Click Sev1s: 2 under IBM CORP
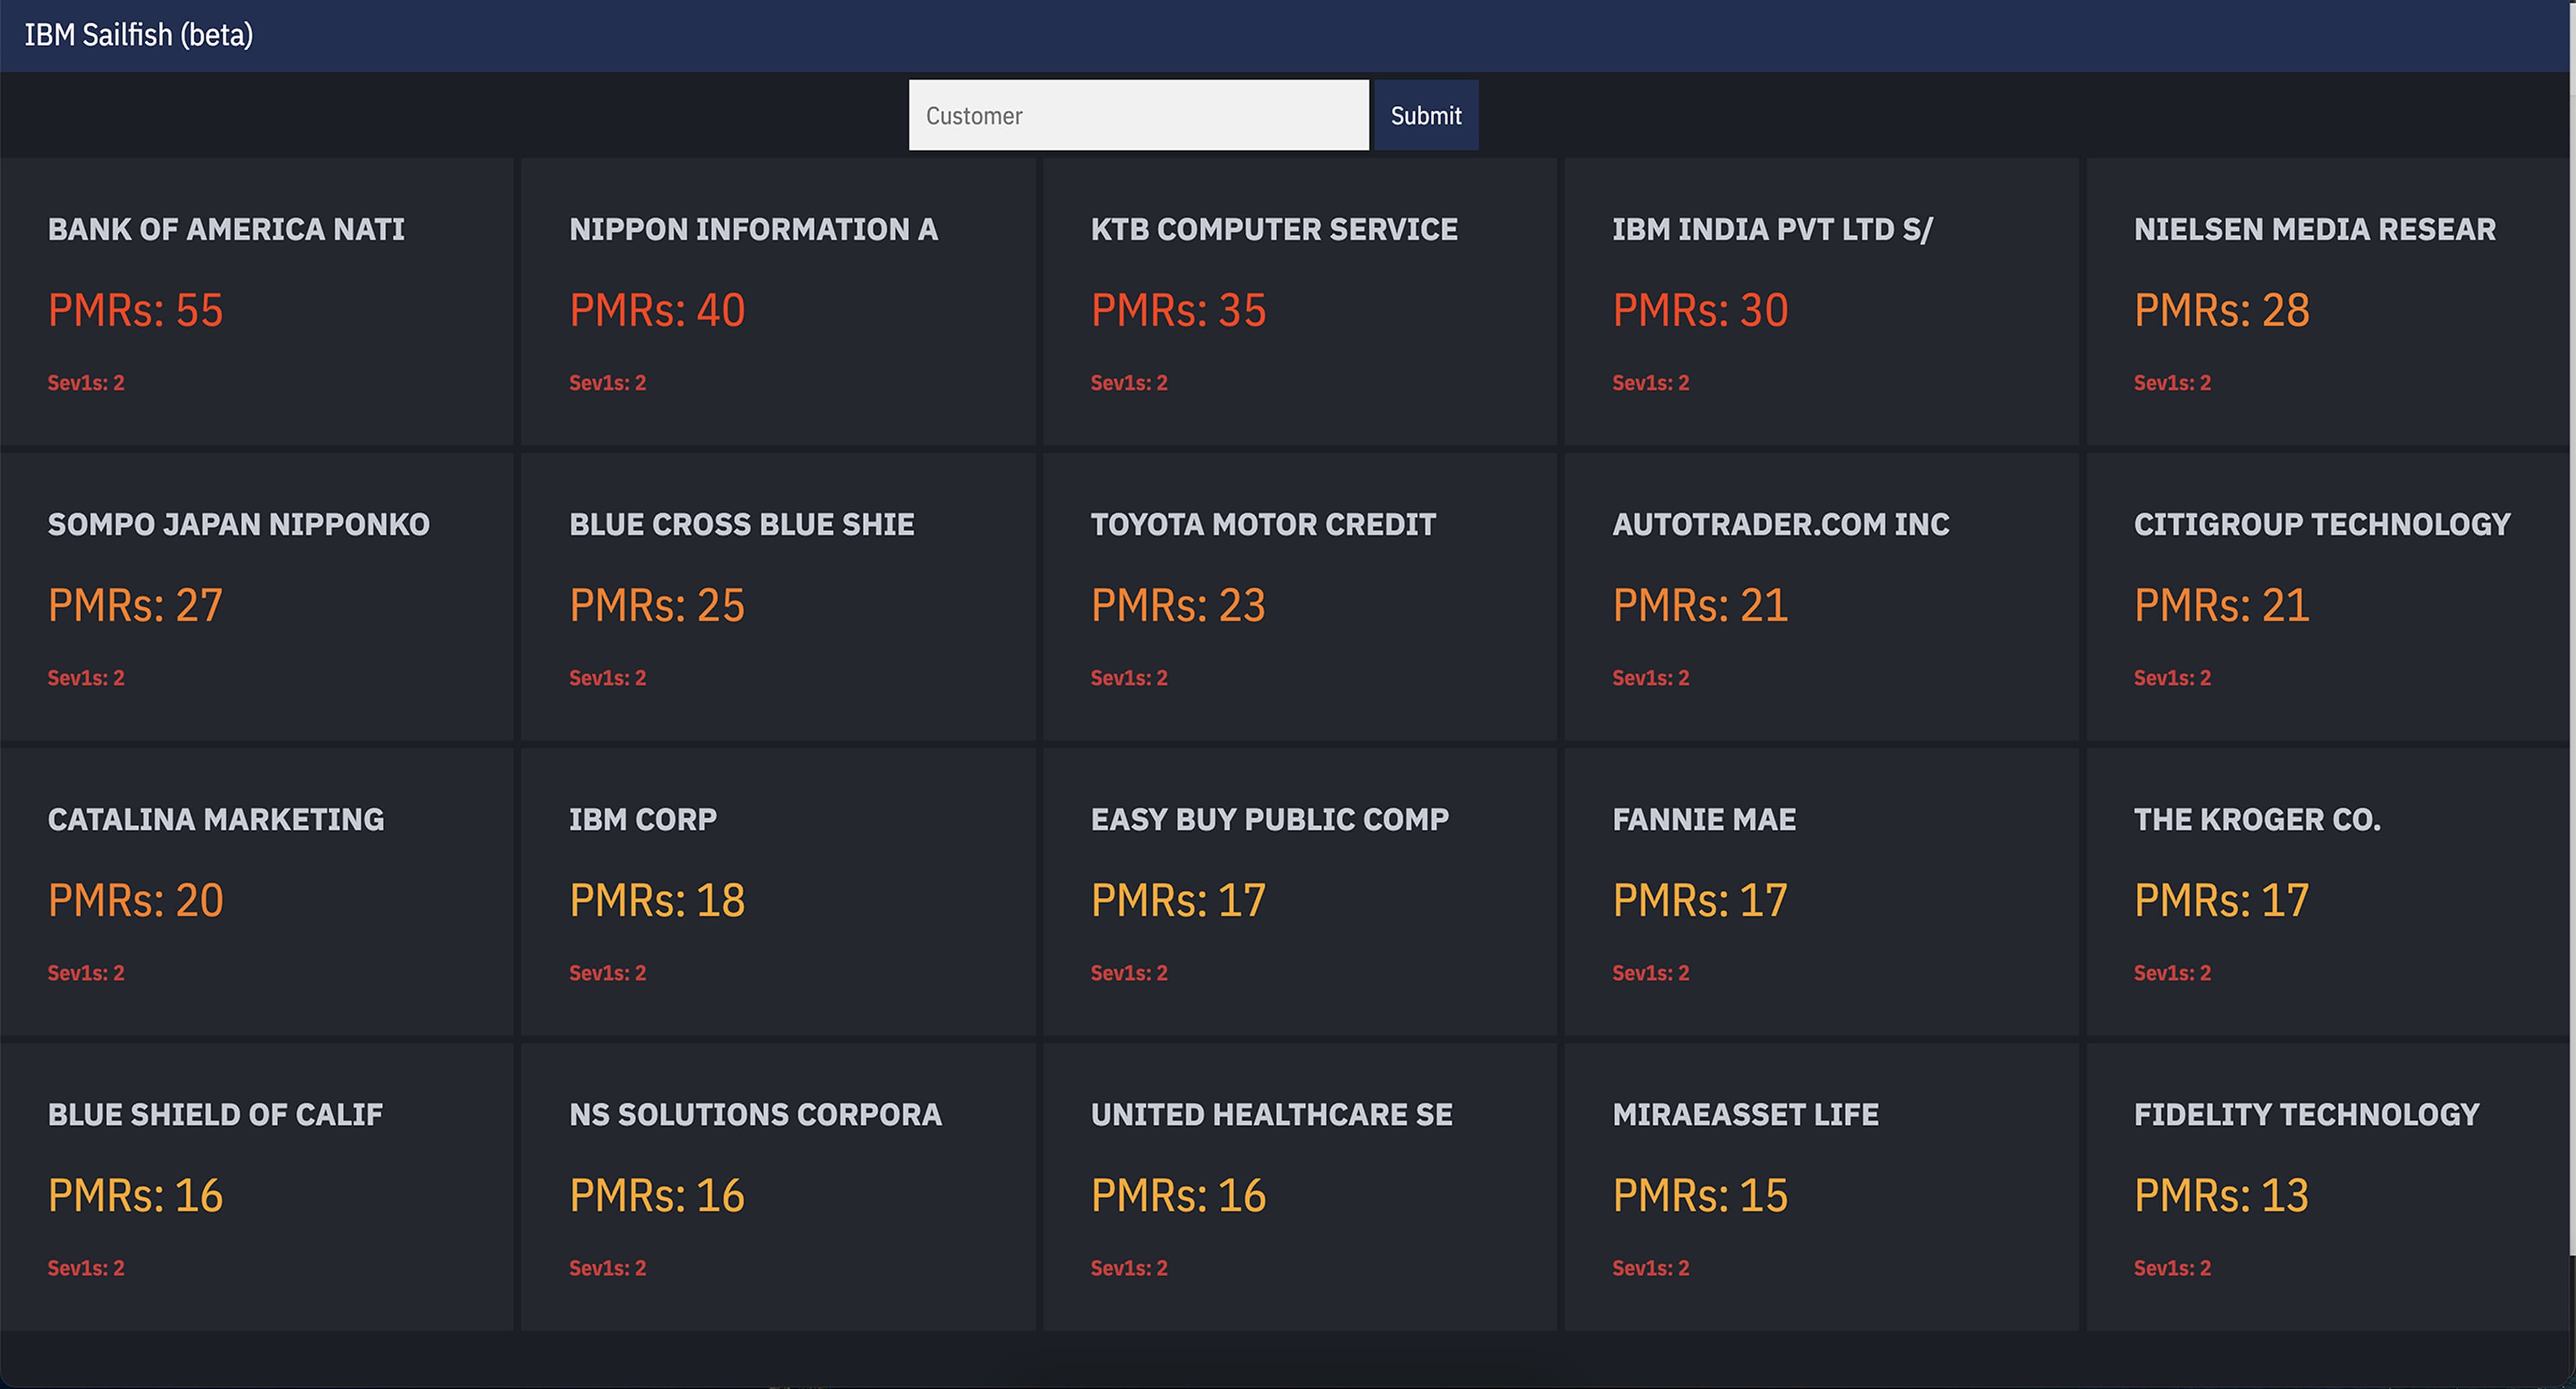 [607, 973]
